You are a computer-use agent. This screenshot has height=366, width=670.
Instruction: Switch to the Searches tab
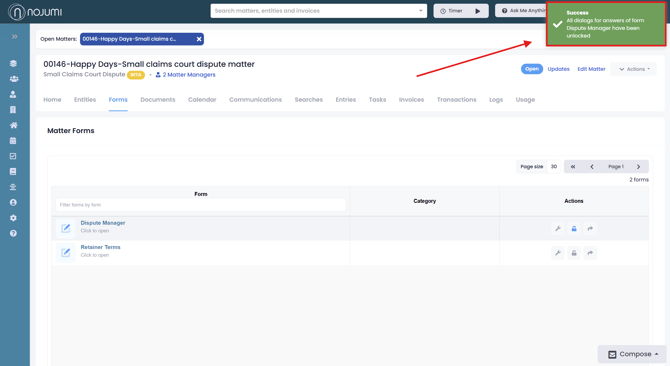(x=309, y=100)
